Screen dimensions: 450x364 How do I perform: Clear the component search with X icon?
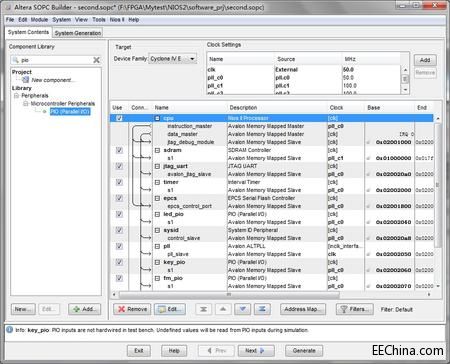click(x=96, y=60)
